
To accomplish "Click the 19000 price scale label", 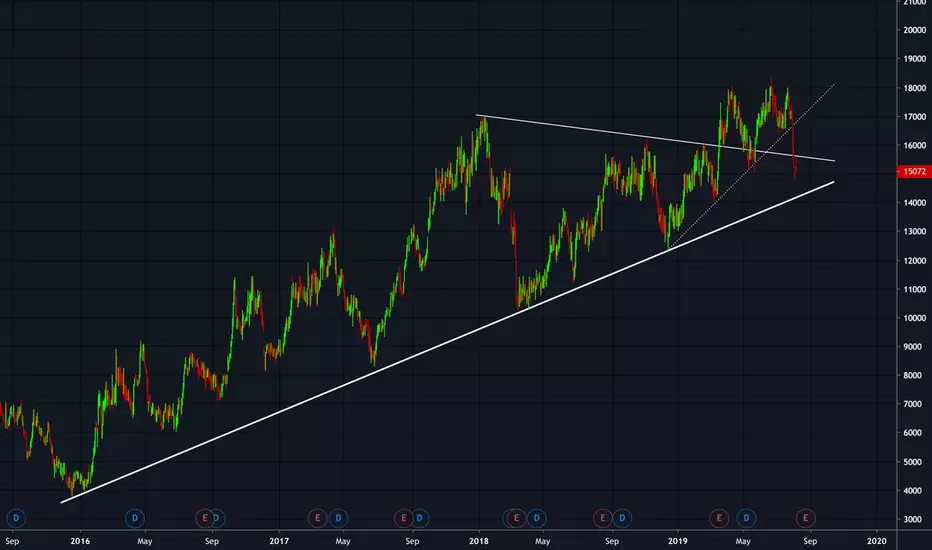I will point(914,59).
